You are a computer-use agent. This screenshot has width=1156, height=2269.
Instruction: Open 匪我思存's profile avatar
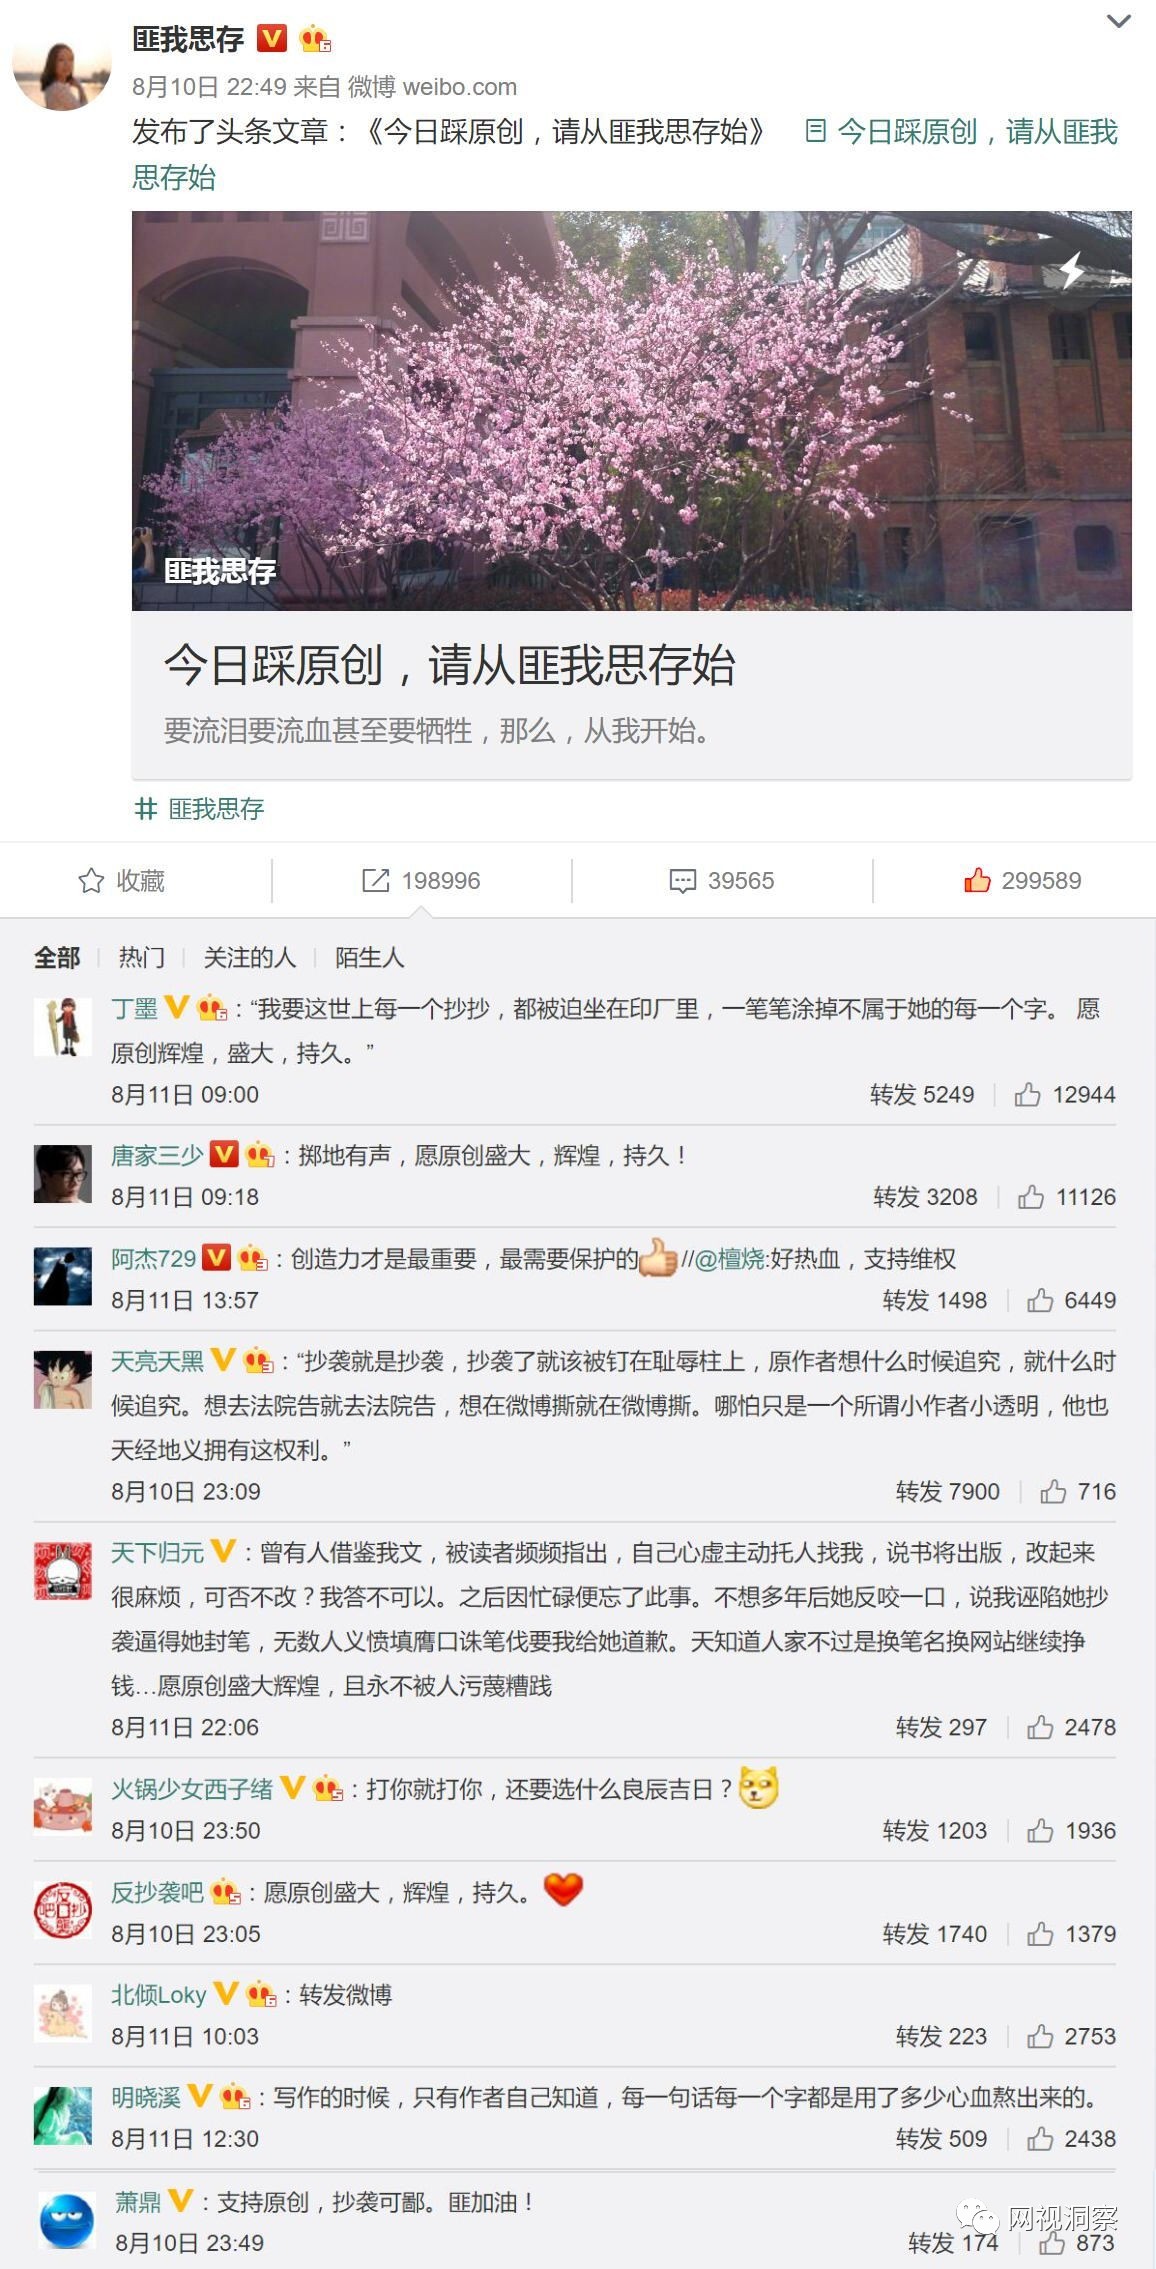62,63
